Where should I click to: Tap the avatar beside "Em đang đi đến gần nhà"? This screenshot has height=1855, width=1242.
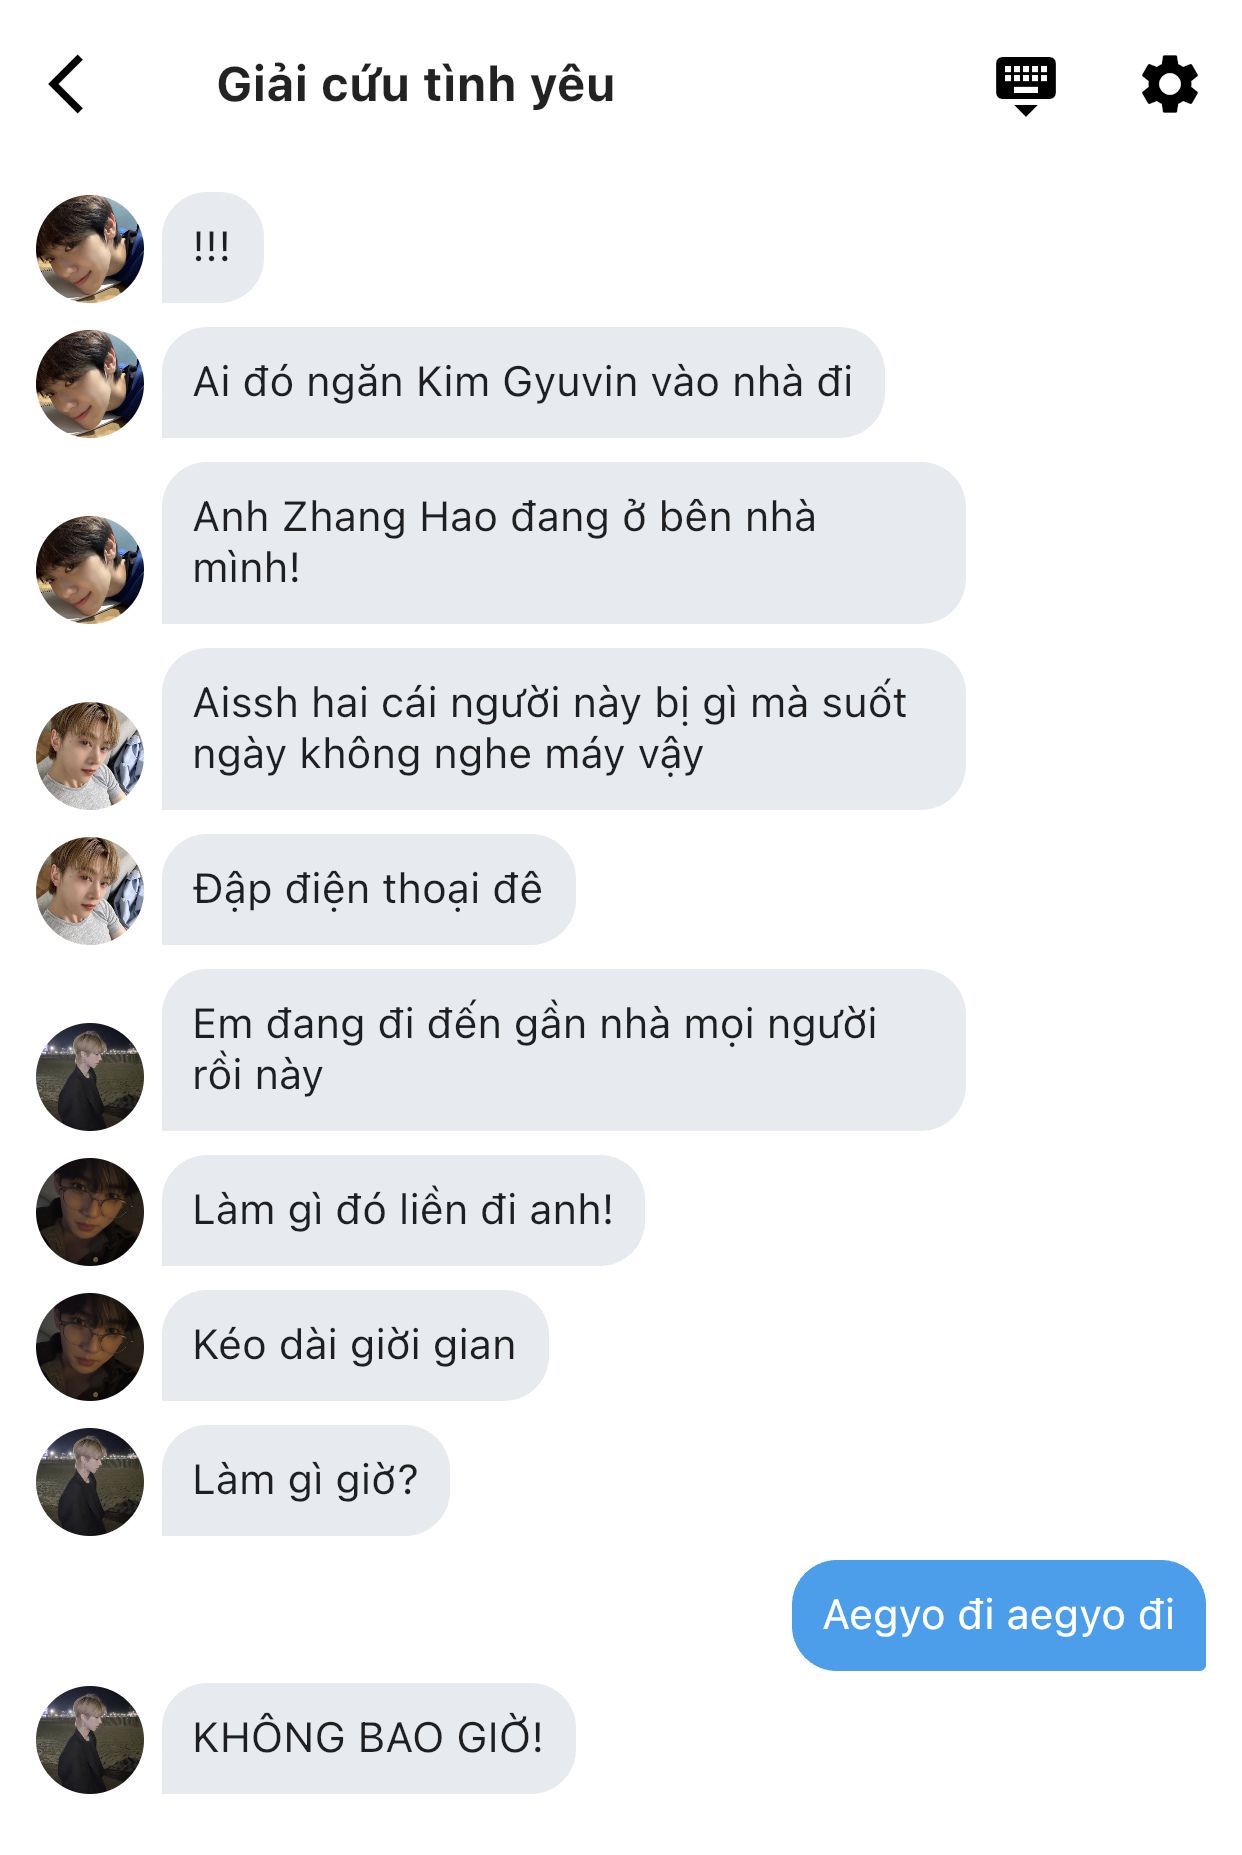click(90, 1076)
